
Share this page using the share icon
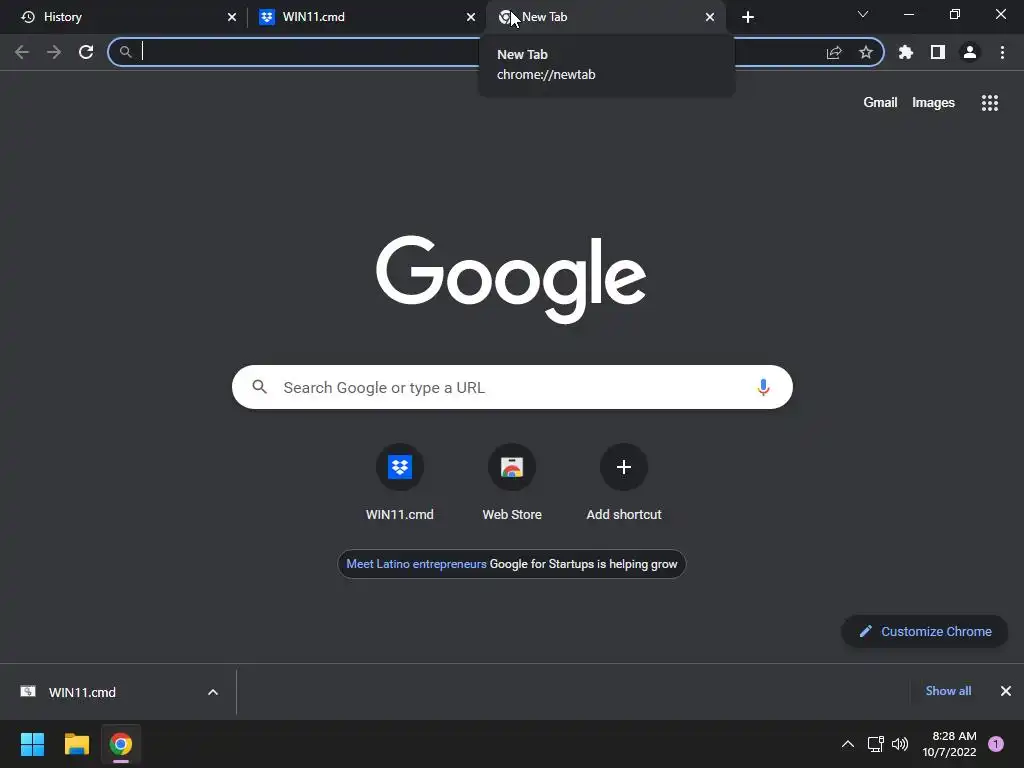click(x=834, y=52)
